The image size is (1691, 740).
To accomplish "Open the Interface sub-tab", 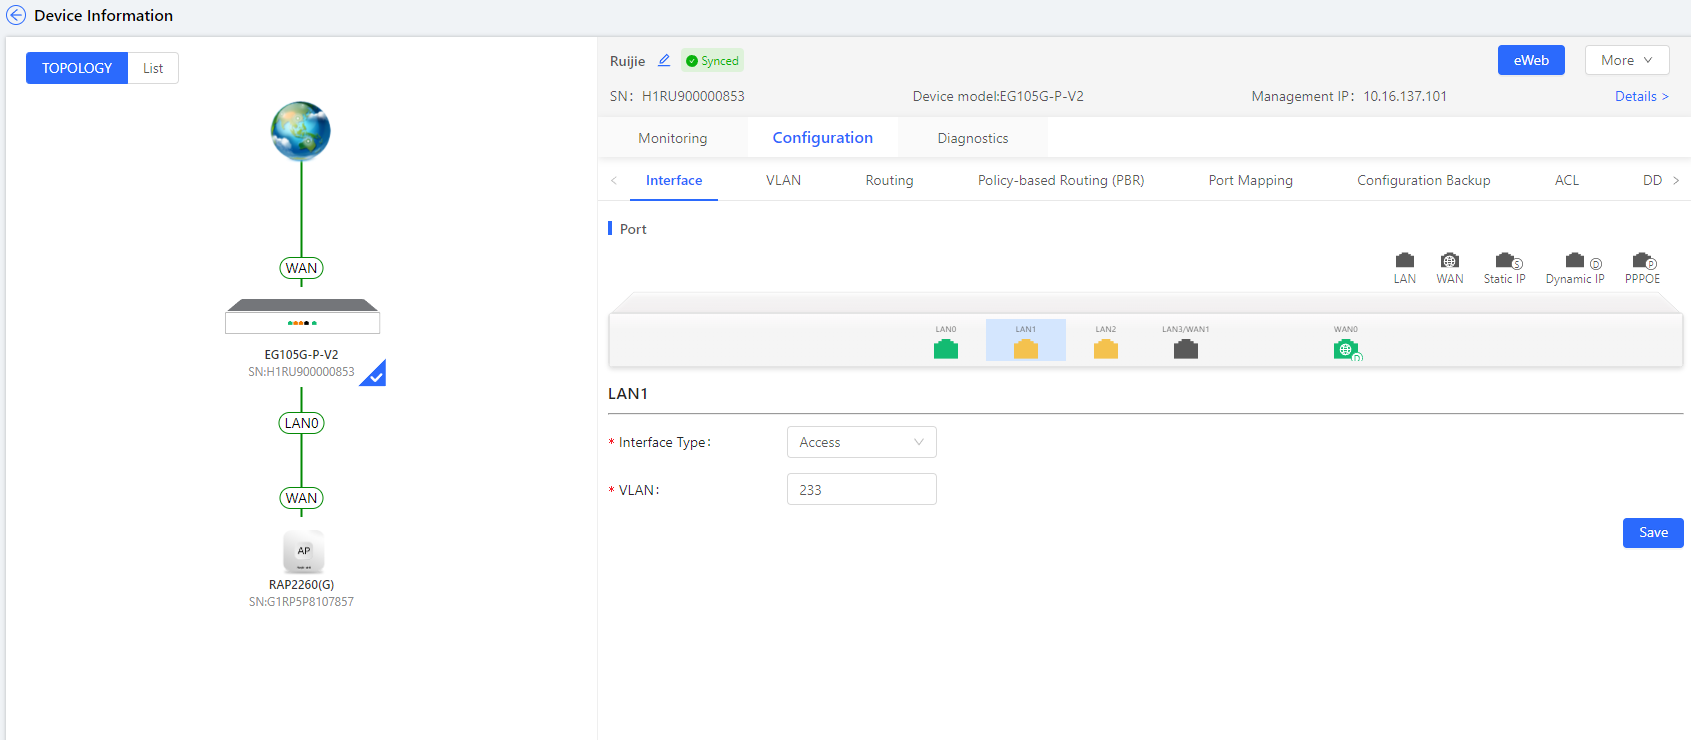I will [x=674, y=180].
